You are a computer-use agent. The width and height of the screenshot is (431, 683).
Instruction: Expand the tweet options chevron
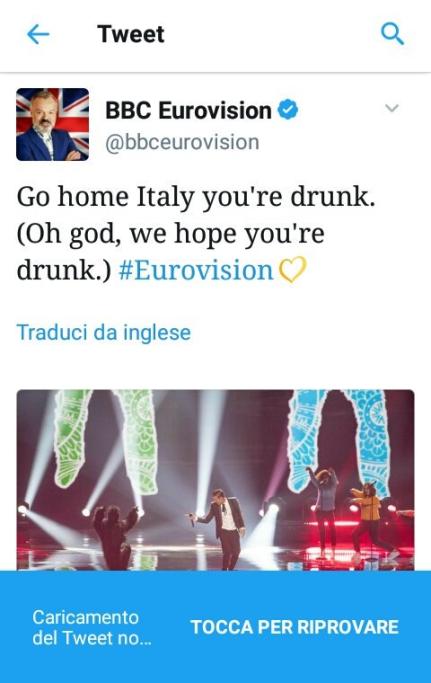(392, 108)
